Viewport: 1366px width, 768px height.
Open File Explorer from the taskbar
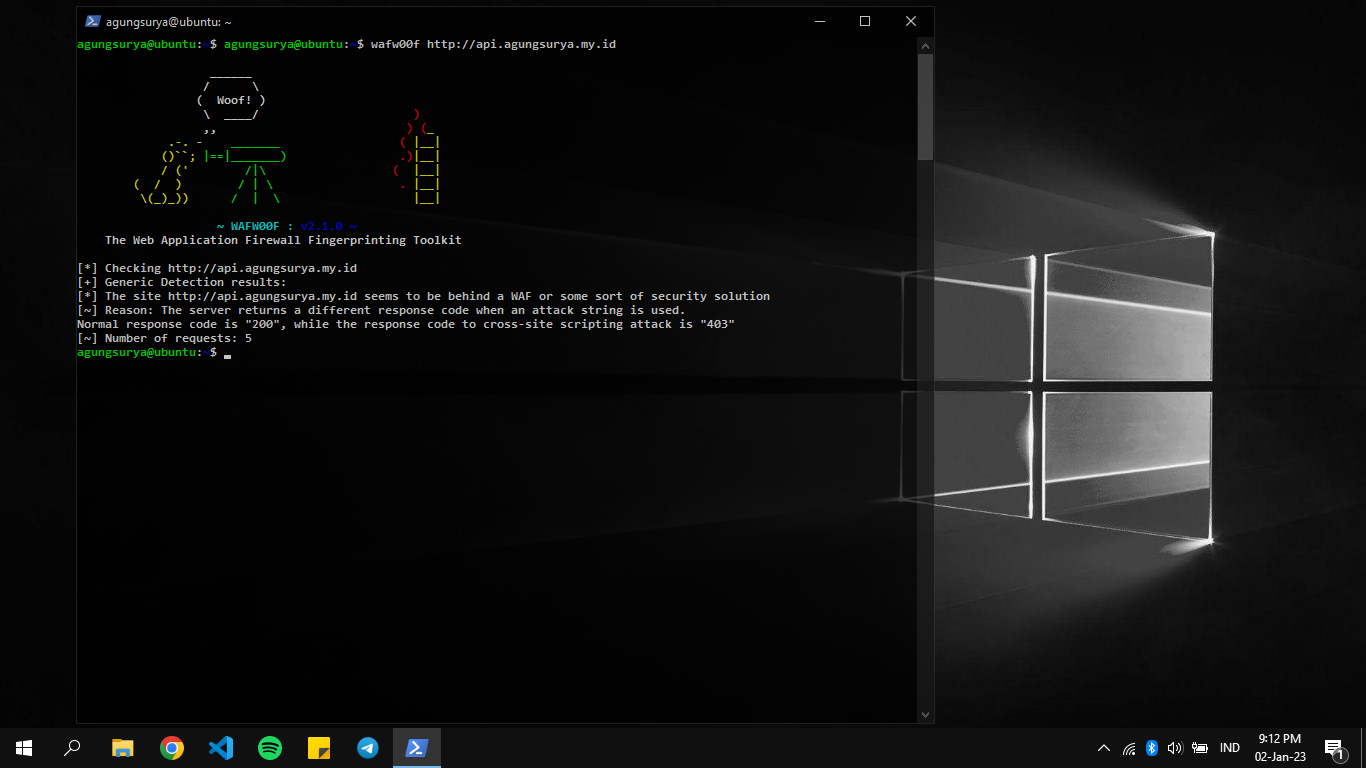pos(123,748)
